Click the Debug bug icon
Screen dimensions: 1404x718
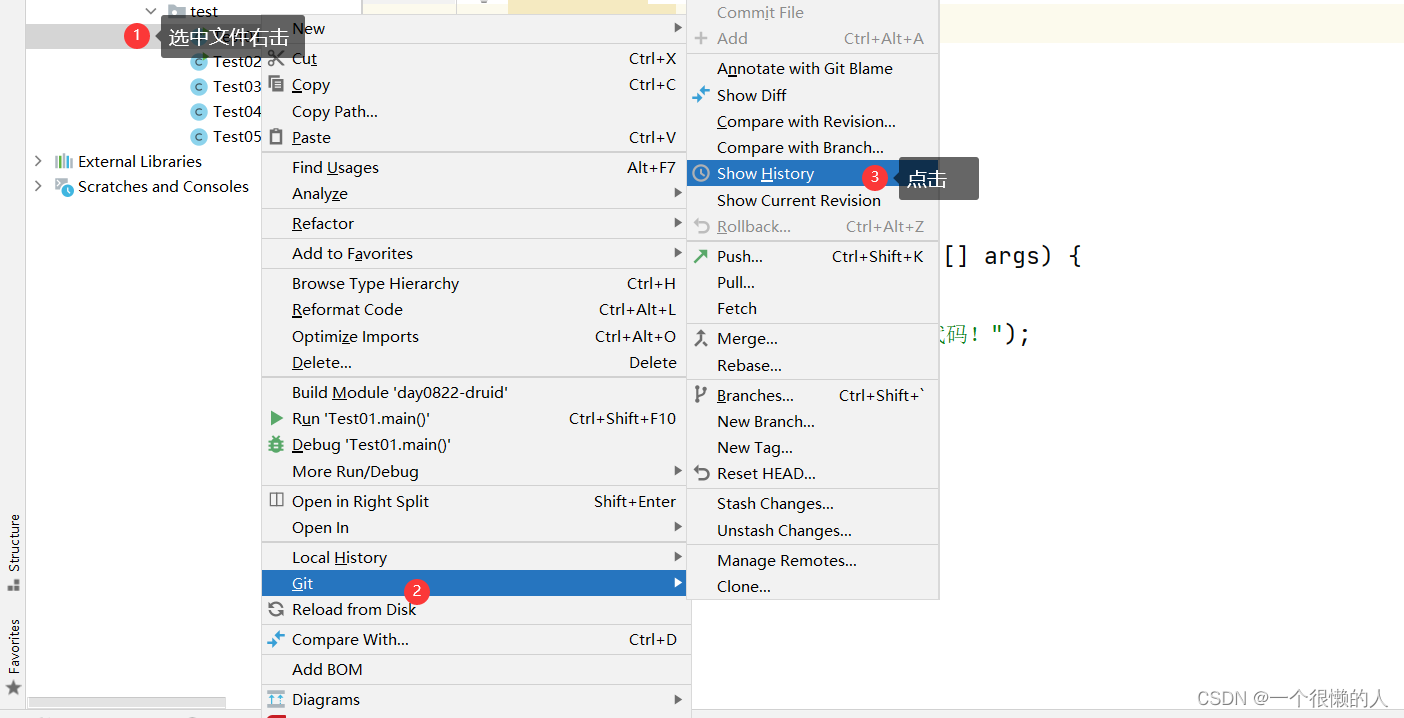tap(277, 444)
